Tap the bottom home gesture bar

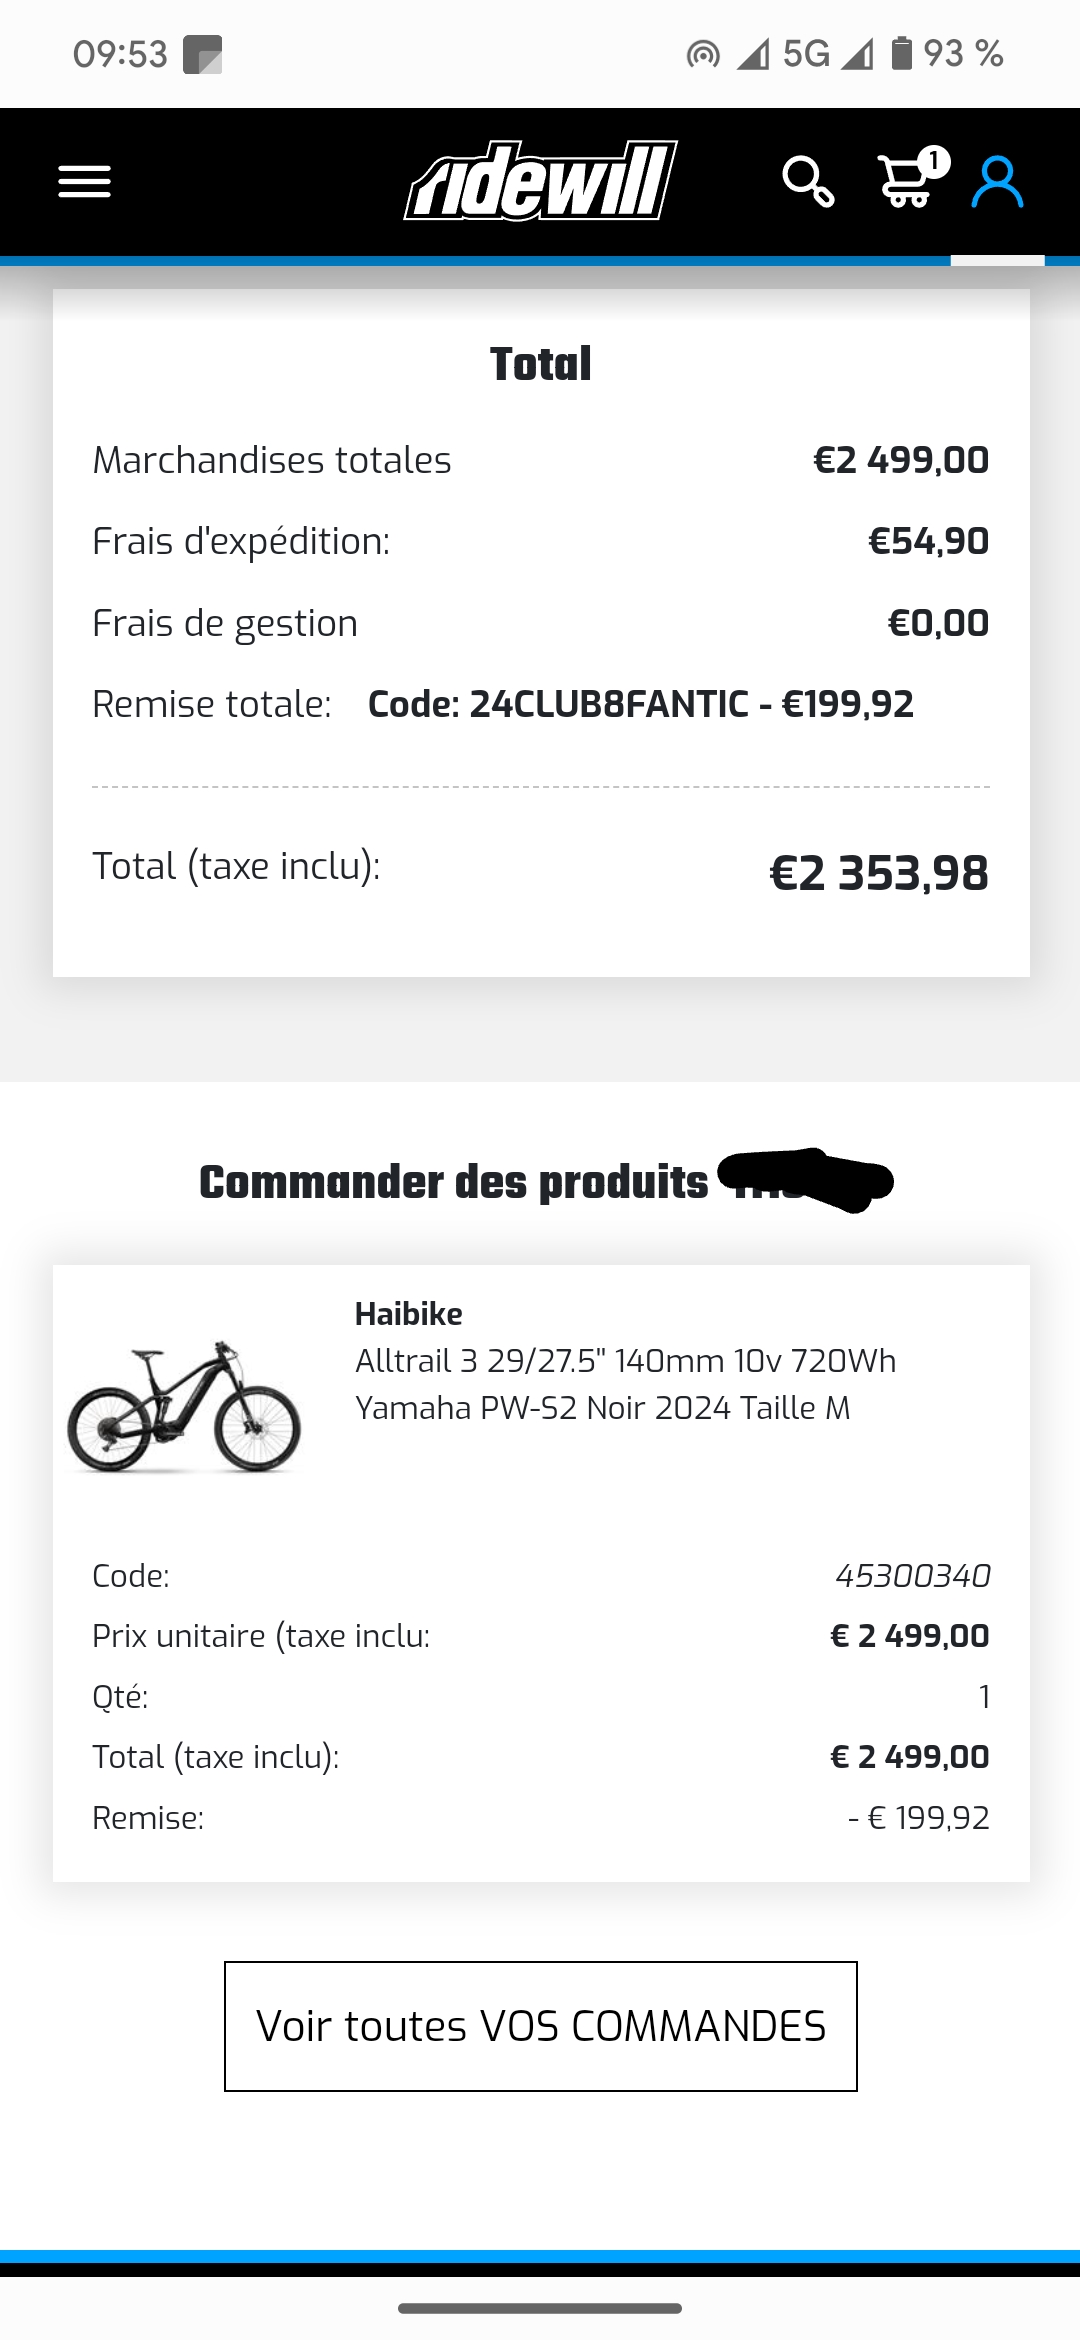pyautogui.click(x=540, y=2309)
